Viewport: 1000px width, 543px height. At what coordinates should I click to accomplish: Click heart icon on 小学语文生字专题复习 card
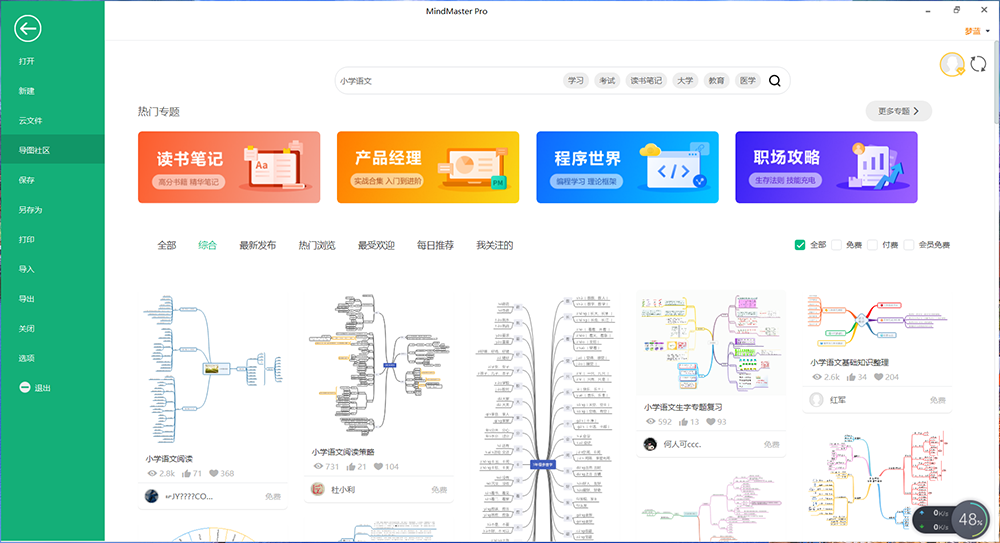click(710, 422)
